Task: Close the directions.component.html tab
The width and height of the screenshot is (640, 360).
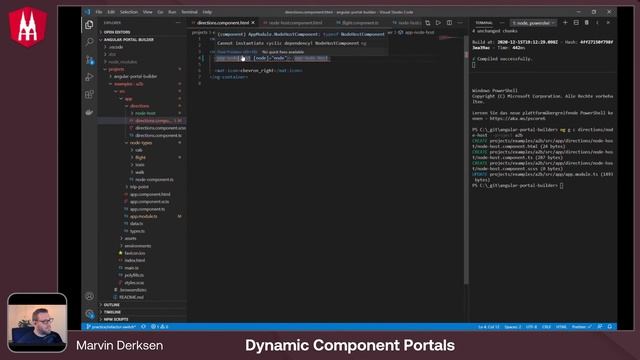Action: pyautogui.click(x=253, y=23)
